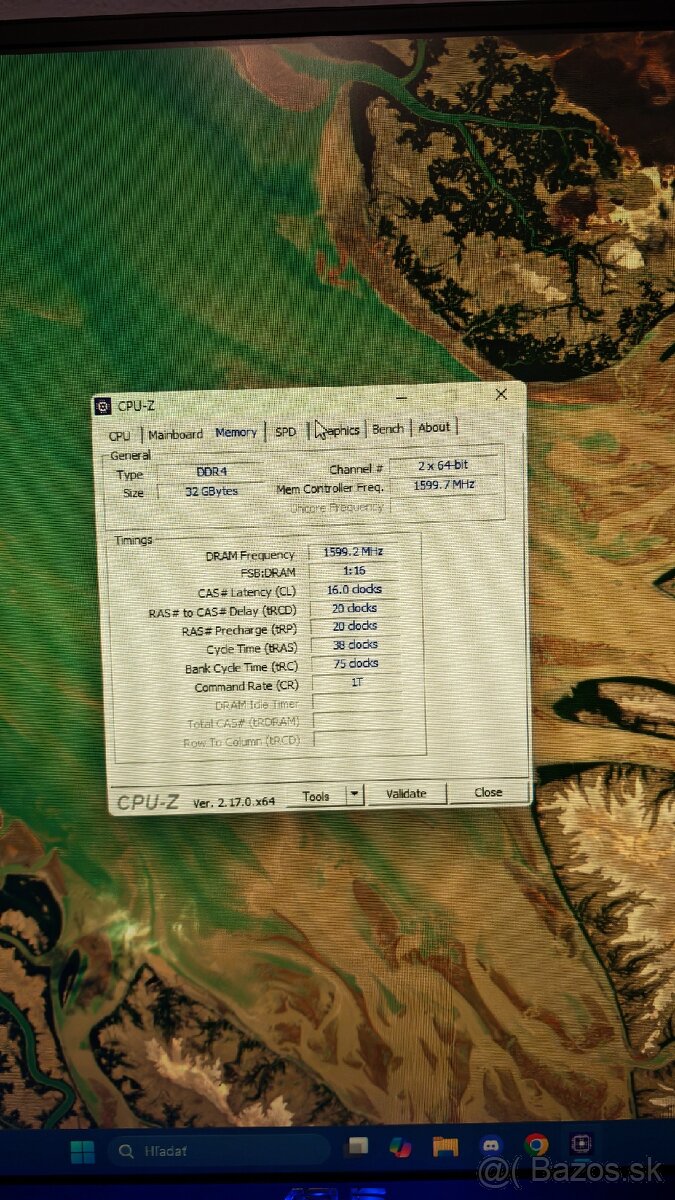The image size is (675, 1200).
Task: Close the CPU-Z window with X
Action: pyautogui.click(x=501, y=394)
